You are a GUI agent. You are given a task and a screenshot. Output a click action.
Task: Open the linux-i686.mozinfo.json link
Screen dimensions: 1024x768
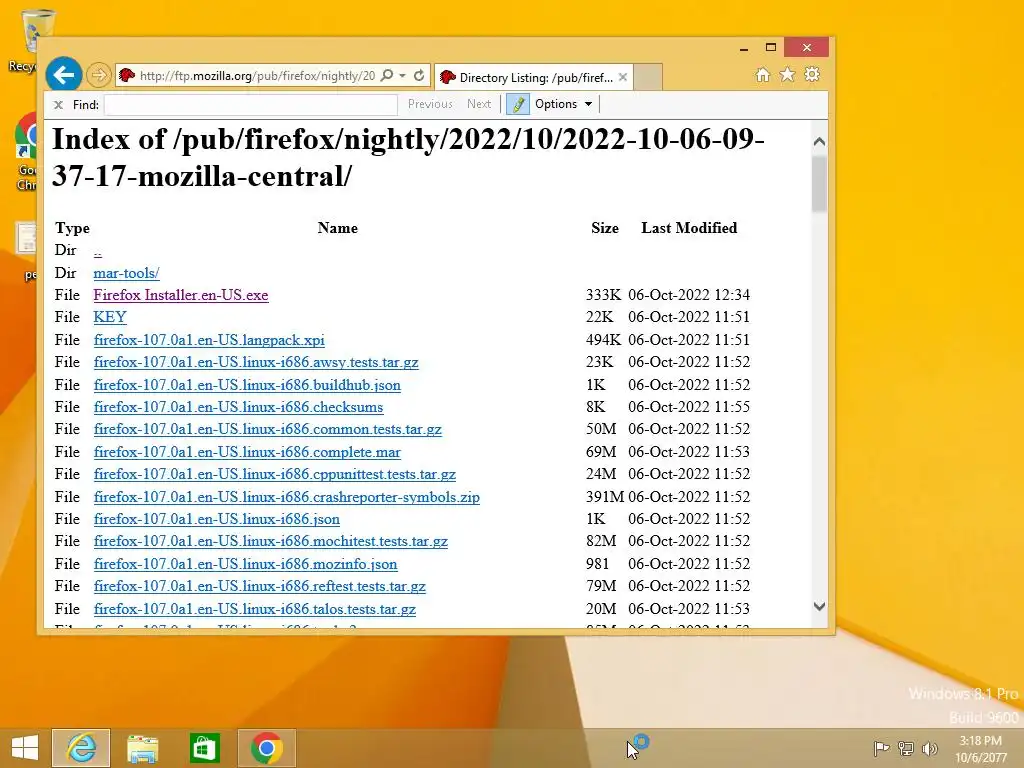(x=246, y=565)
